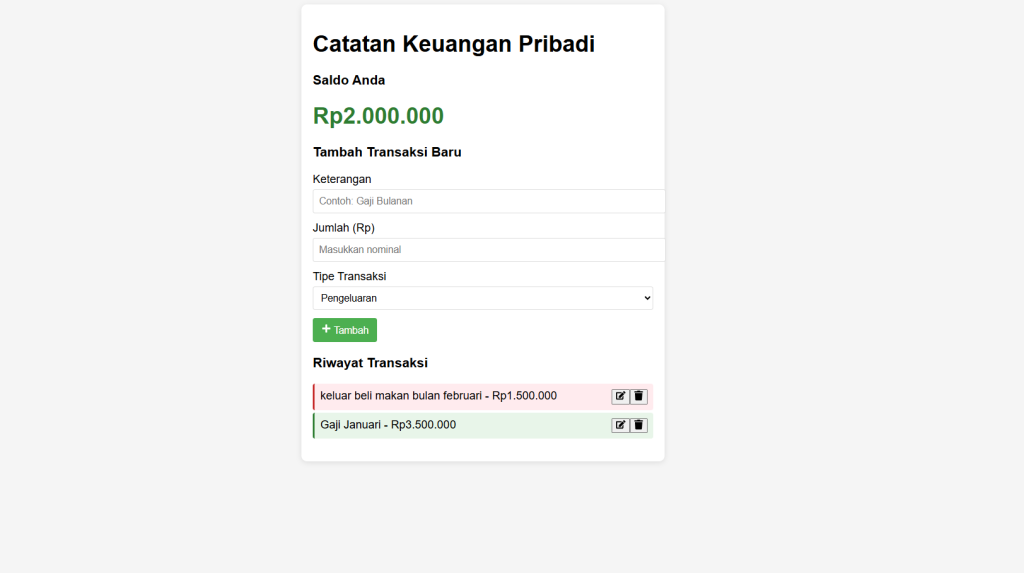Click the chevron arrow of Tipe Transaksi select
Screen dimensions: 1024x573
[x=647, y=298]
